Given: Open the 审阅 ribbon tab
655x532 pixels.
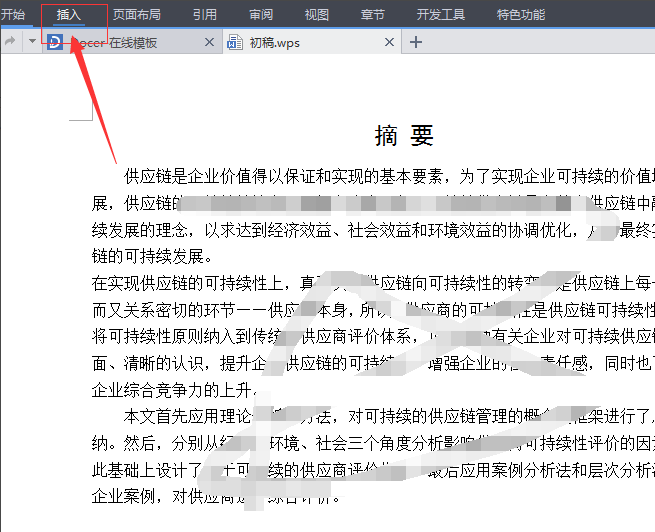Looking at the screenshot, I should tap(261, 15).
